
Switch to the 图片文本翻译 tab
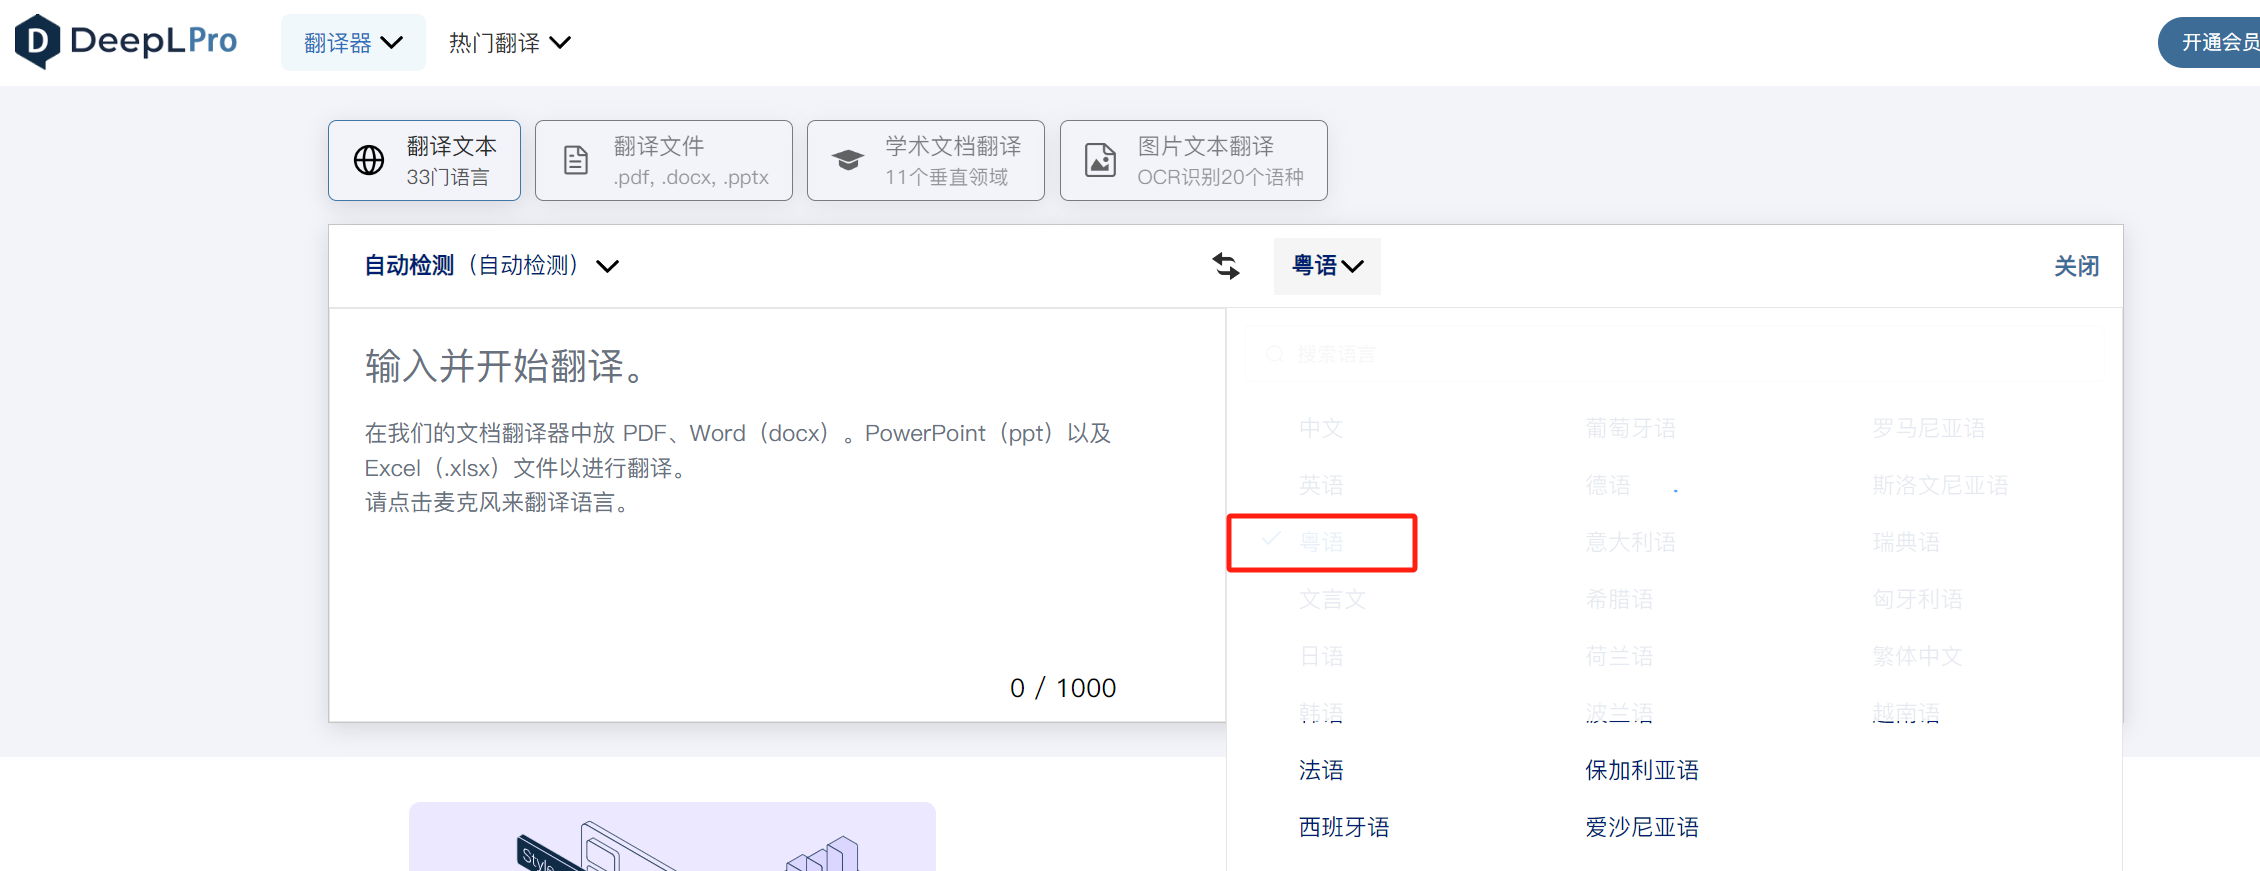[1194, 161]
